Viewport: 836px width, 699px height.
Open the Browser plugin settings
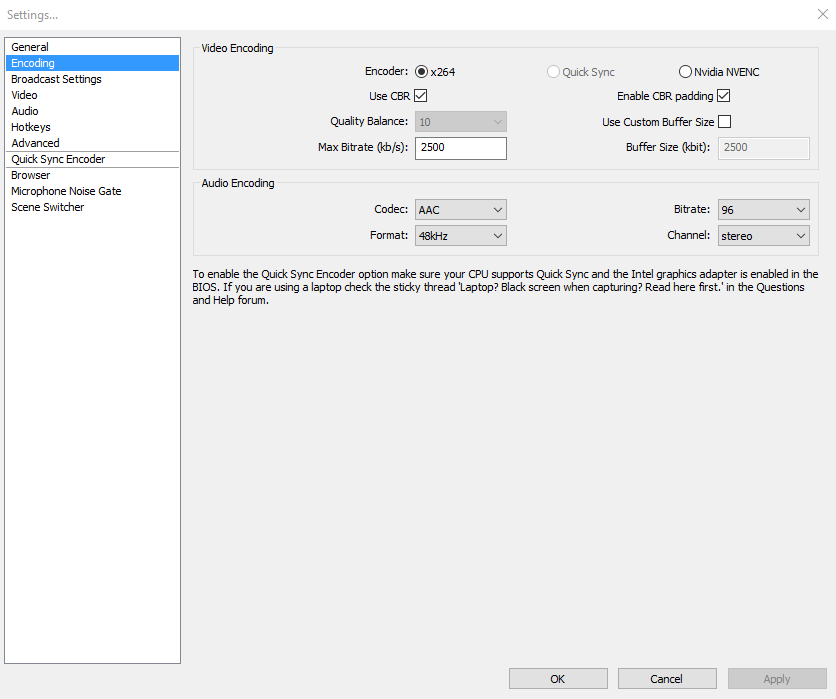pos(92,175)
